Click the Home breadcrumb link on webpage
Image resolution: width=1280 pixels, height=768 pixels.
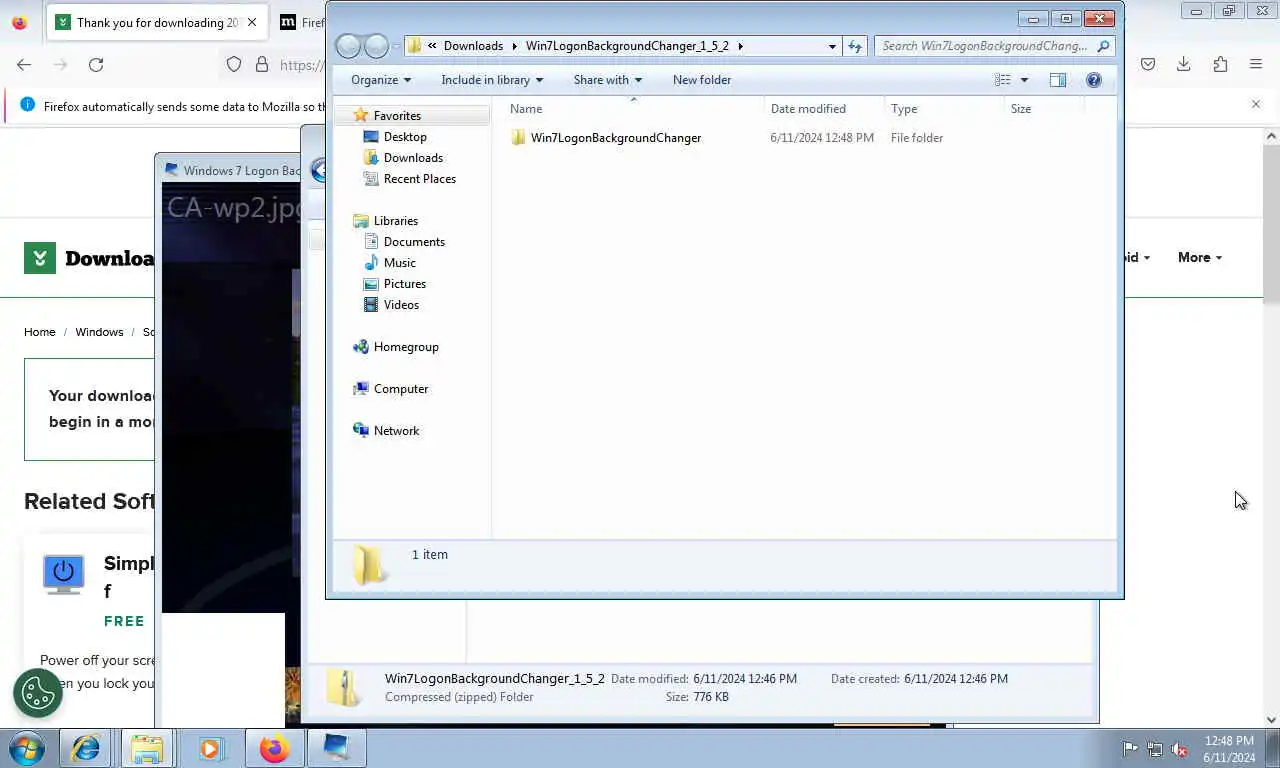click(40, 332)
